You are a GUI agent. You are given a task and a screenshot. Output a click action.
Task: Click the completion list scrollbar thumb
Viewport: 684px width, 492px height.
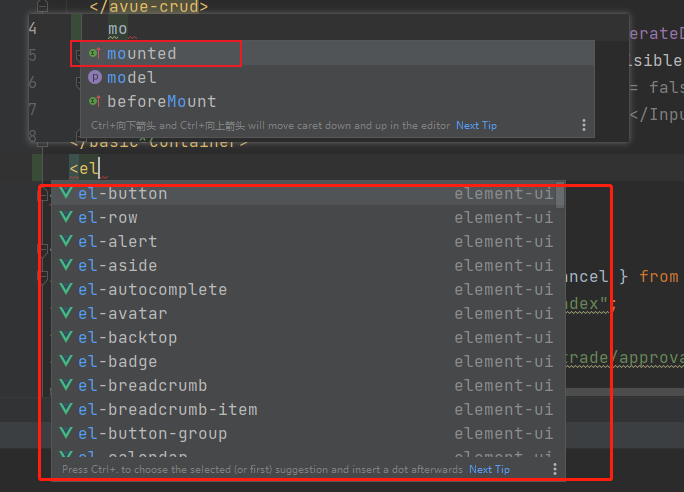point(560,195)
